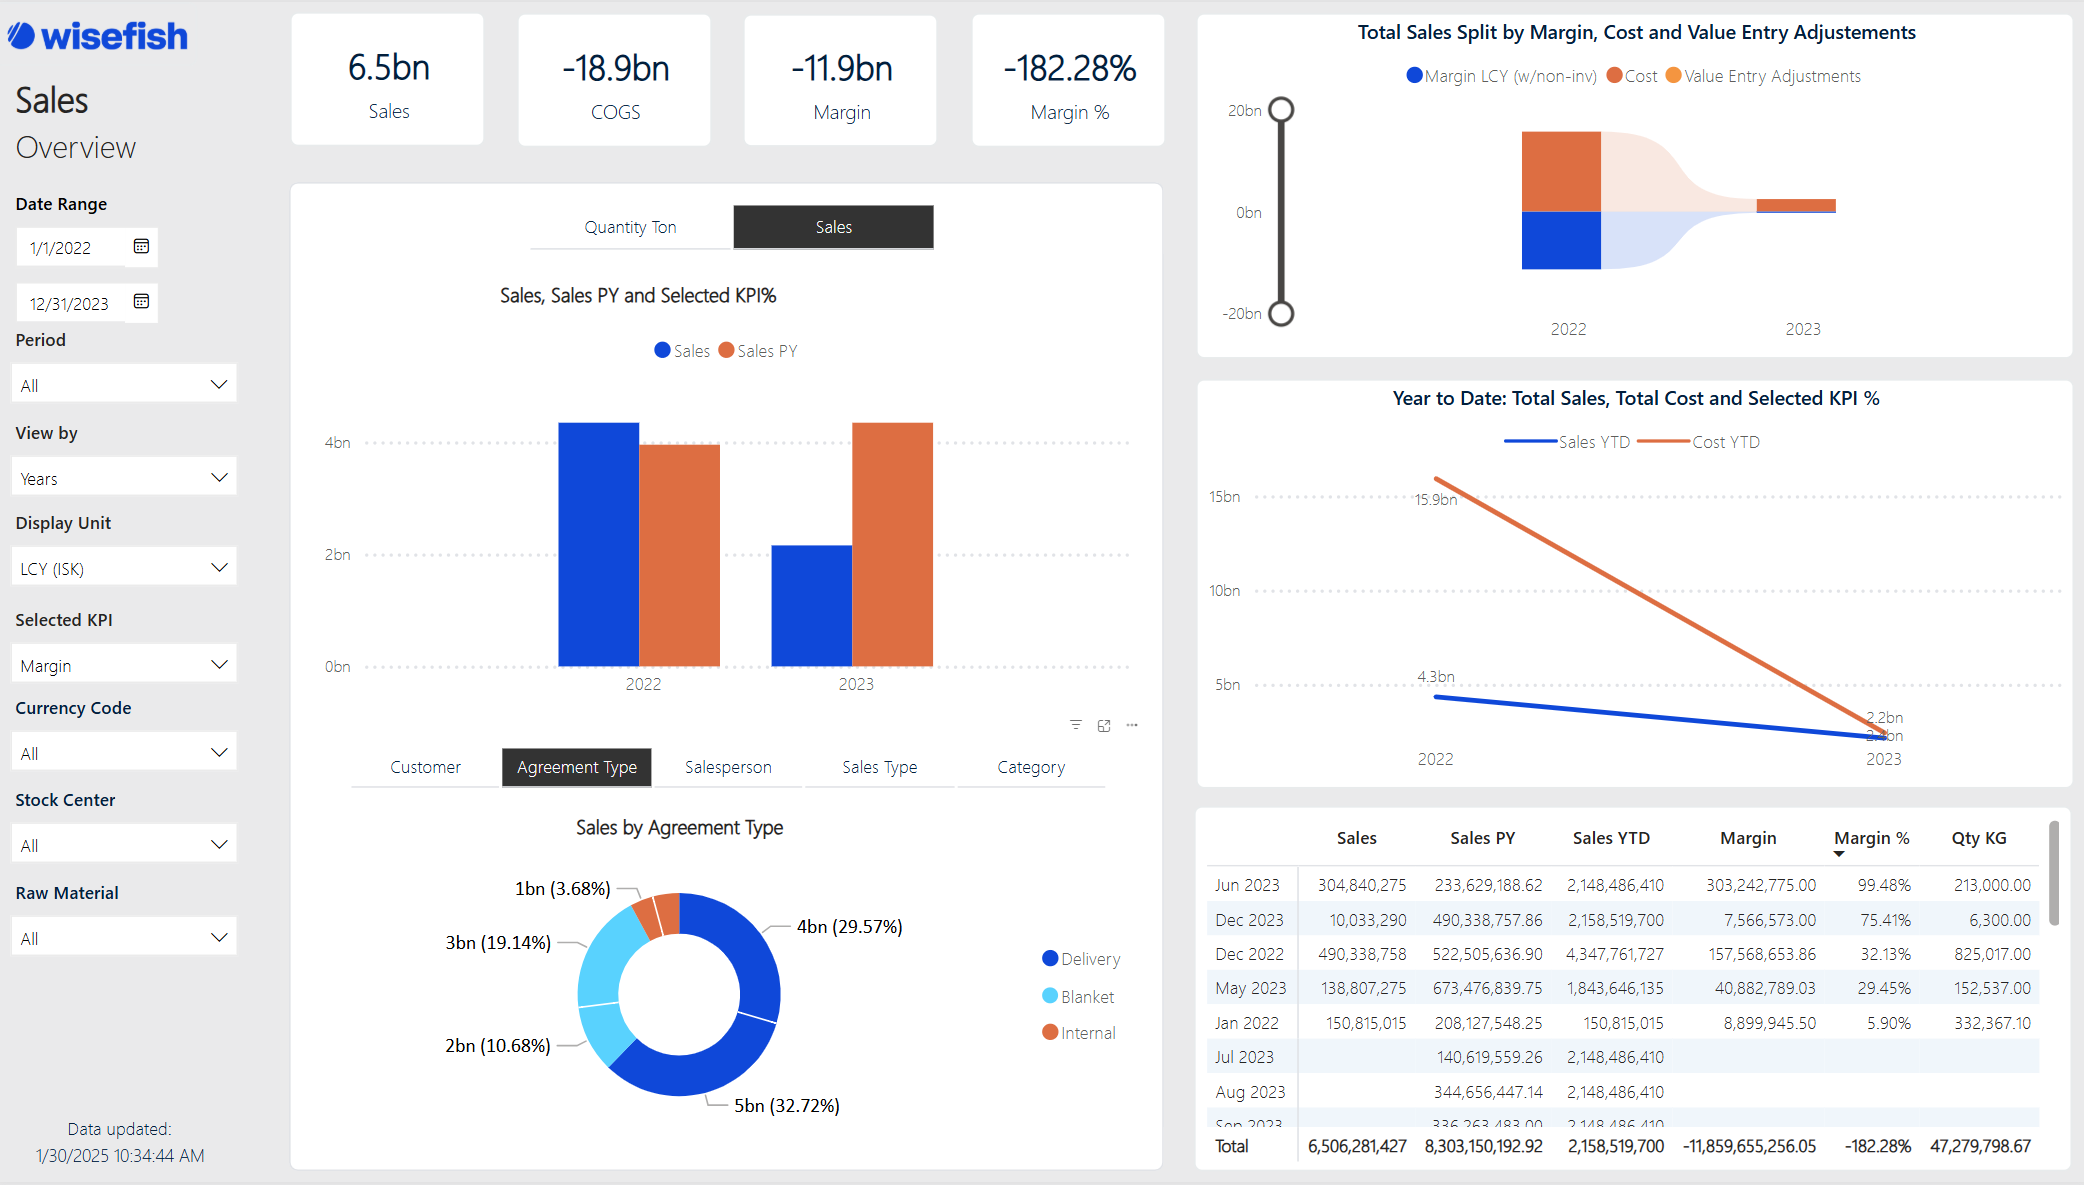Select the Salesperson tab
This screenshot has width=2084, height=1185.
coord(728,767)
